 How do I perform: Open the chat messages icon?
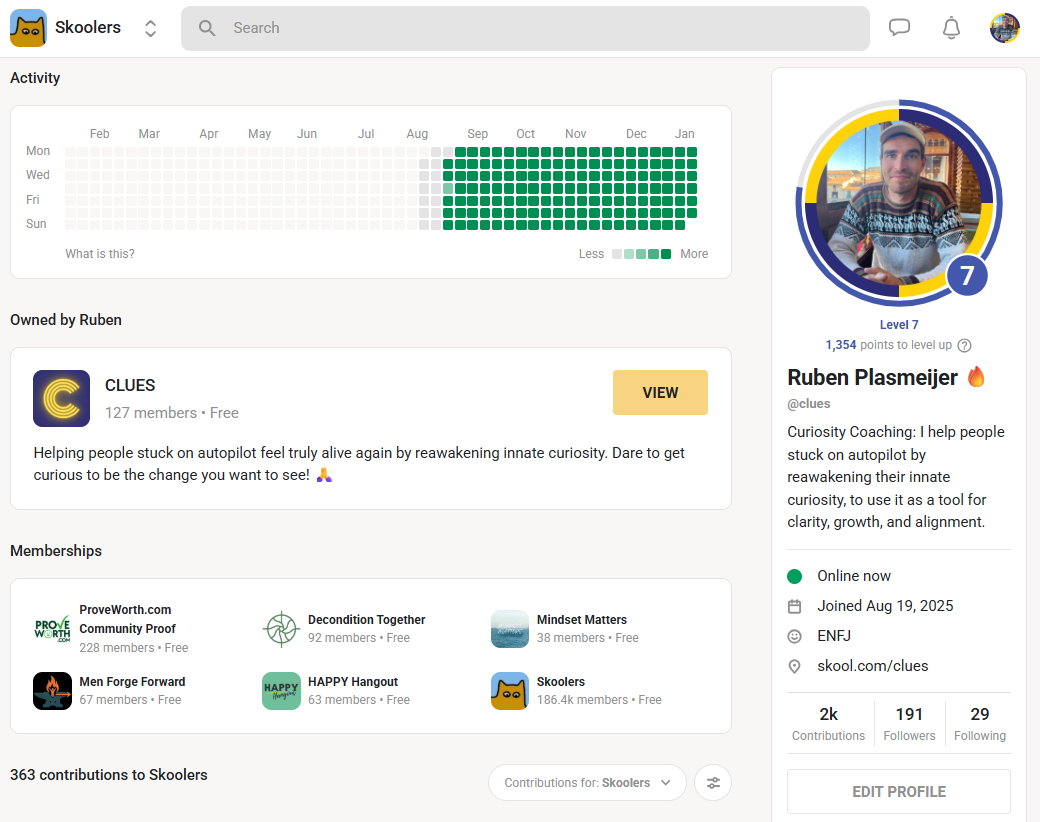point(899,28)
